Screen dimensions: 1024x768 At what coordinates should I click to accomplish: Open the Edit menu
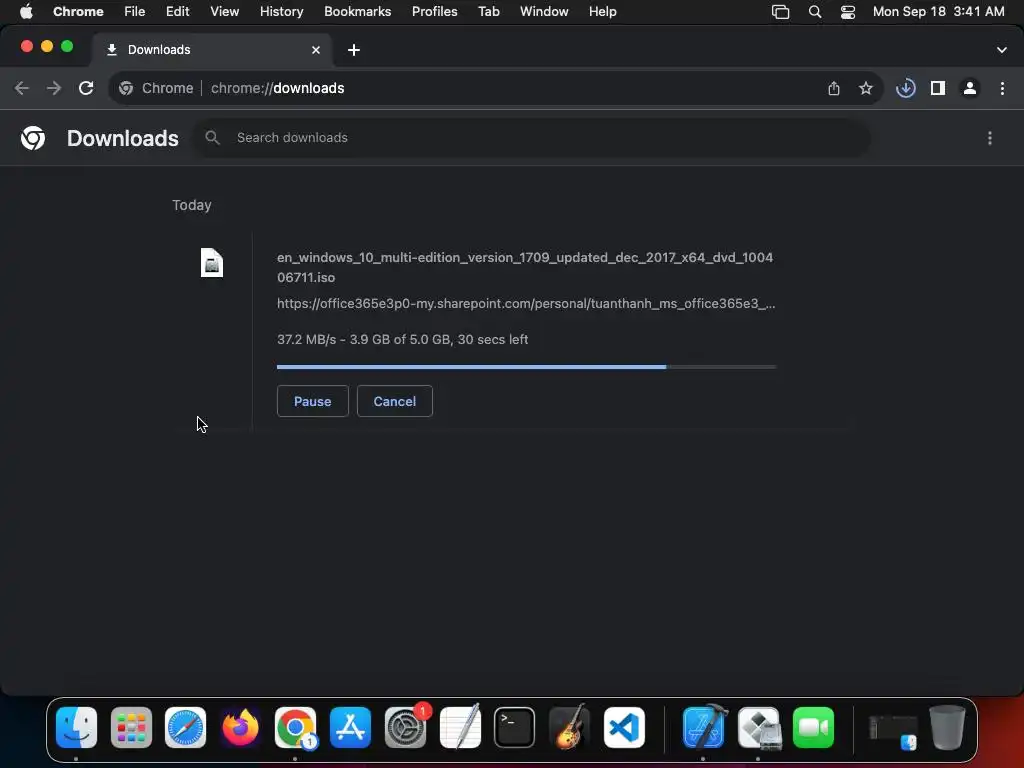click(x=177, y=12)
